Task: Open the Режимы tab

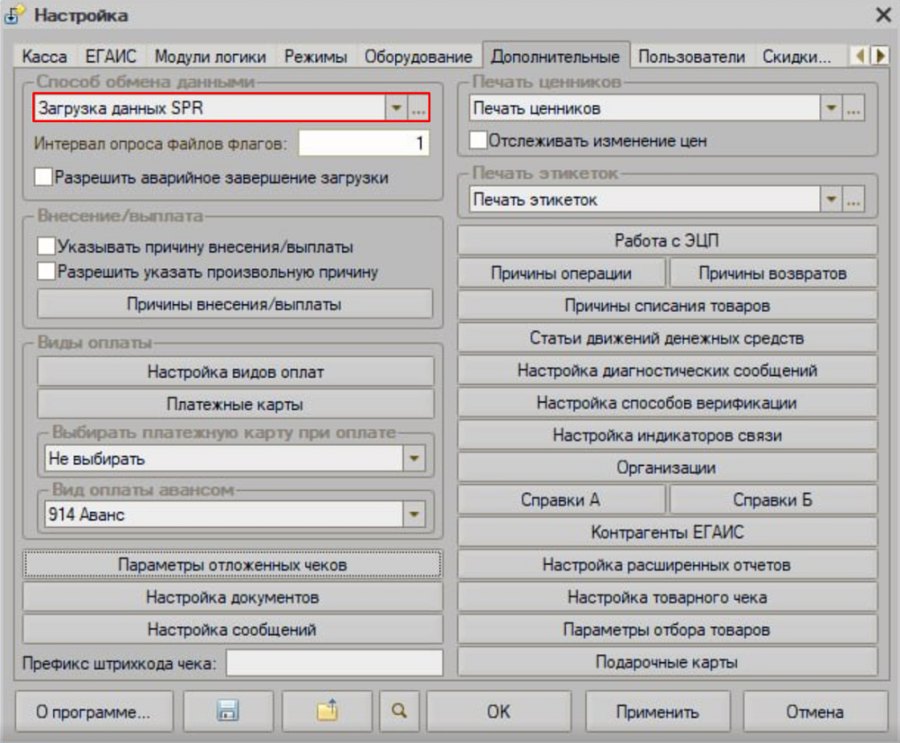Action: click(315, 56)
